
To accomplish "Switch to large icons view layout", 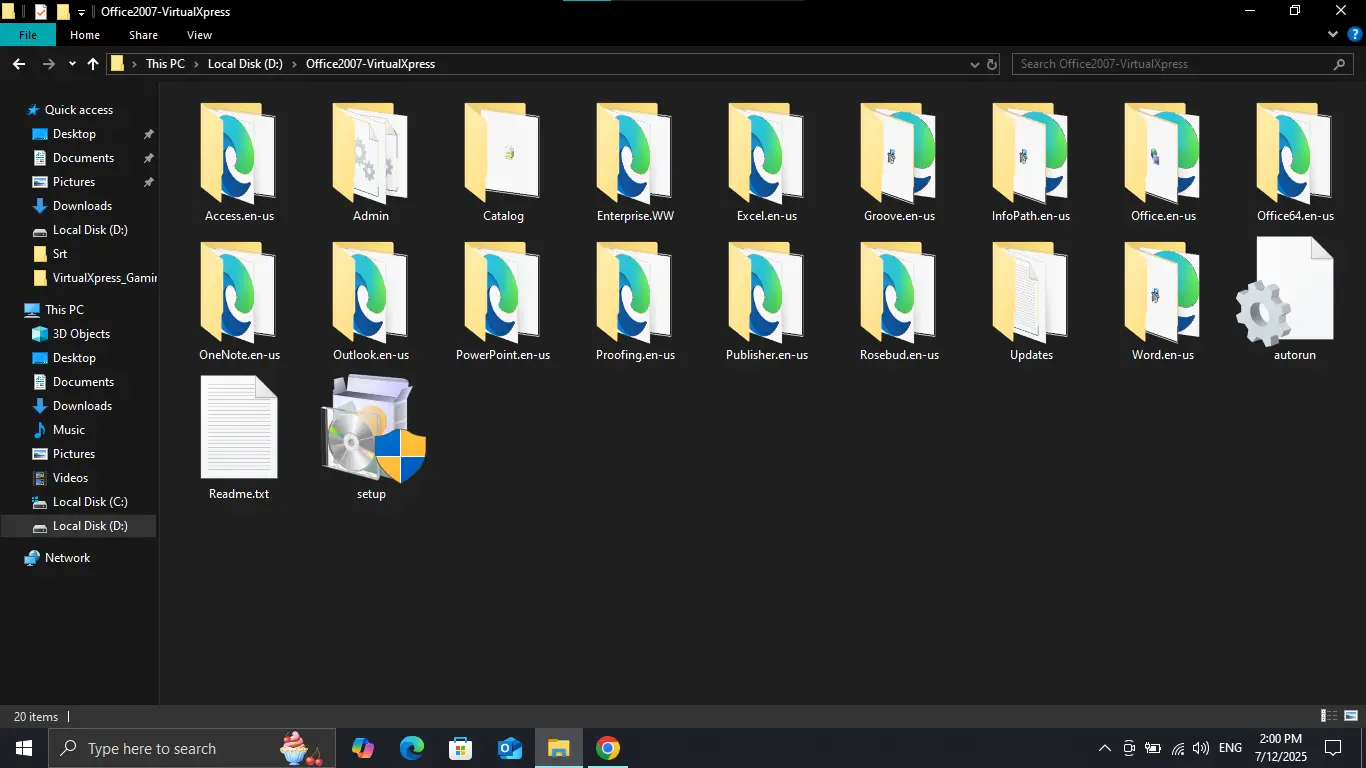I will [x=1352, y=716].
